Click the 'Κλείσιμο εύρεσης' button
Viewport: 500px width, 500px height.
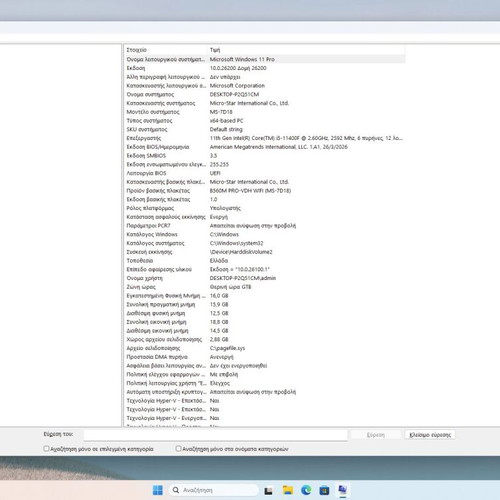coord(430,435)
